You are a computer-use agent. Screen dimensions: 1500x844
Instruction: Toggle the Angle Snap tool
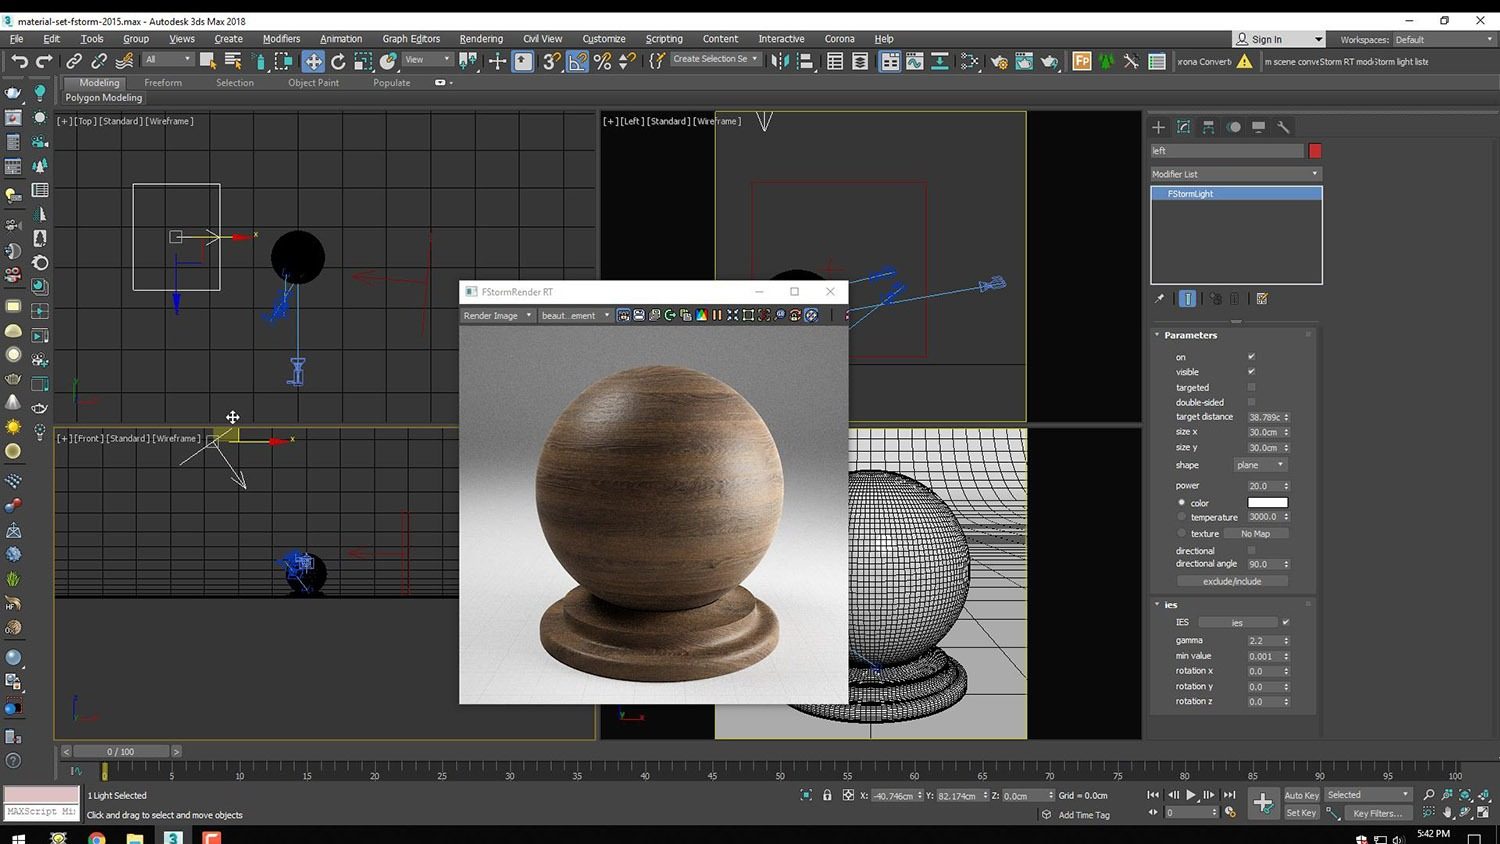coord(577,61)
